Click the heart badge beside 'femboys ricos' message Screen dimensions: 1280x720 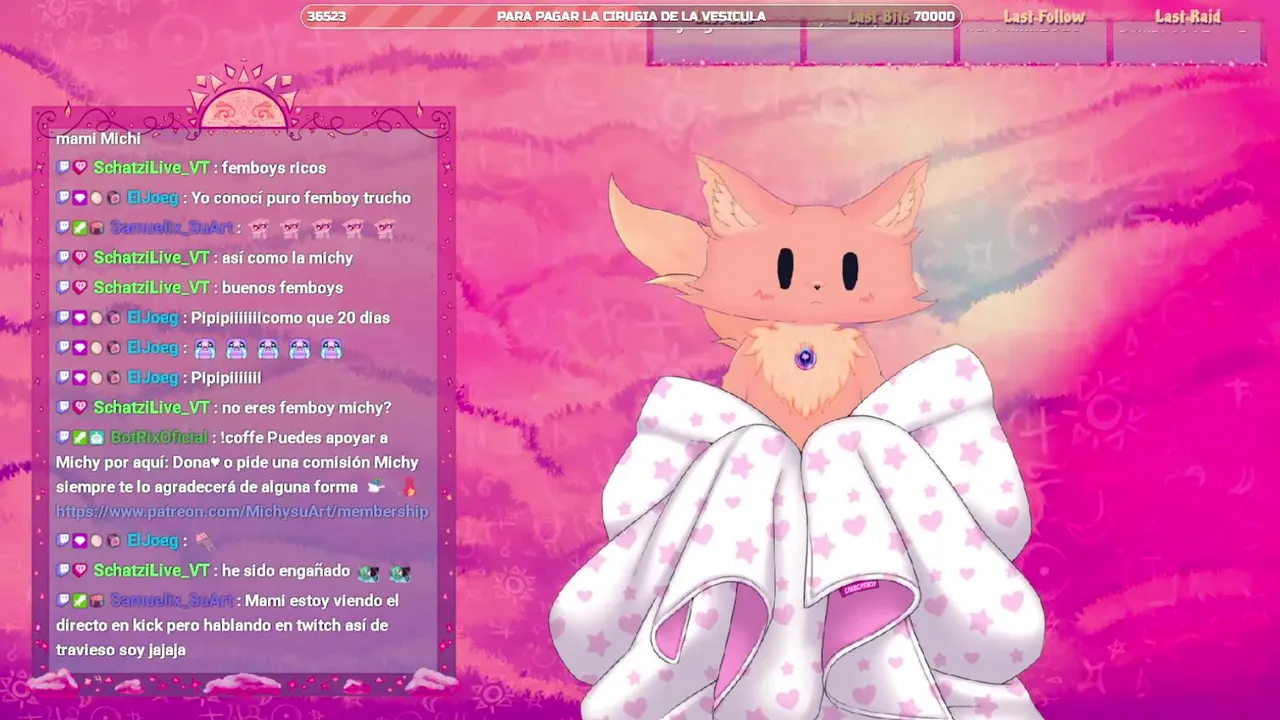pyautogui.click(x=80, y=168)
